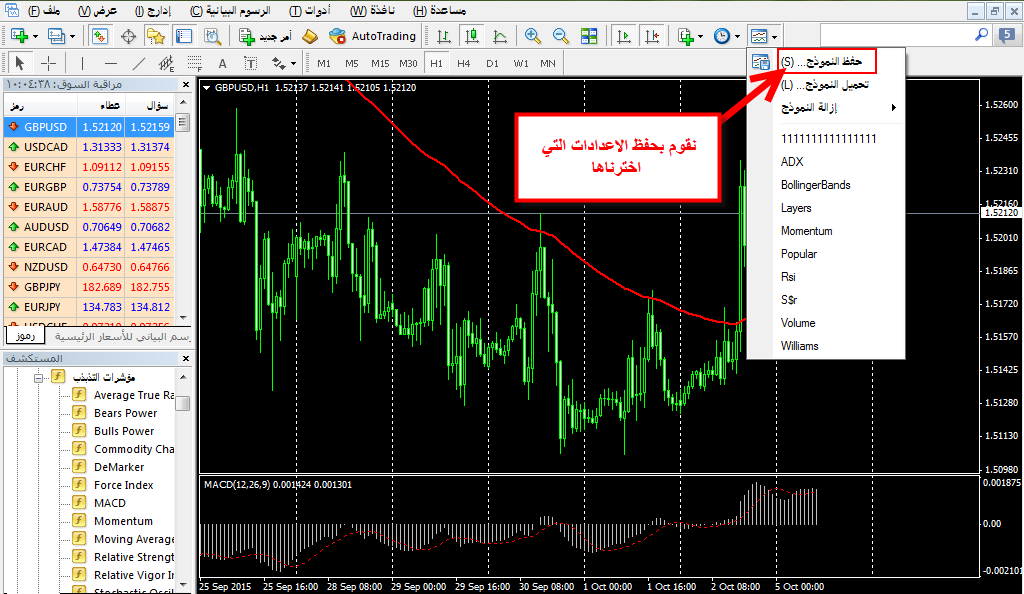Viewport: 1024px width, 594px height.
Task: Click inside the search input field
Action: coord(896,35)
